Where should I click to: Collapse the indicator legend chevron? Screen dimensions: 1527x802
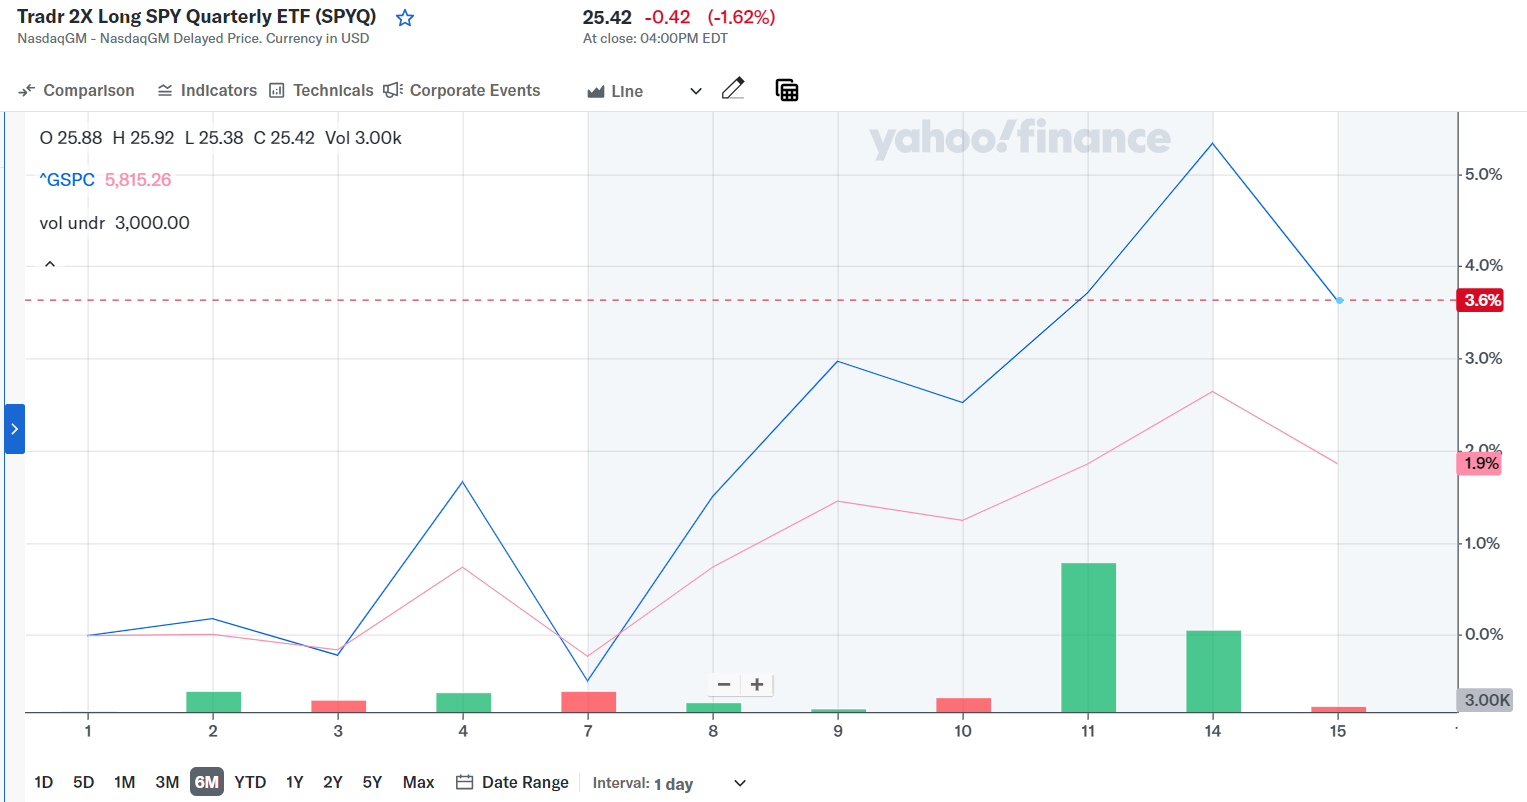50,265
